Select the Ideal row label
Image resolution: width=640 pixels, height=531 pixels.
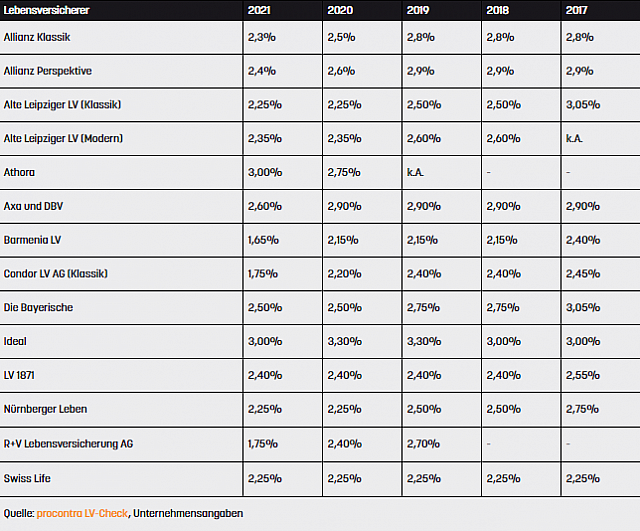coord(17,341)
